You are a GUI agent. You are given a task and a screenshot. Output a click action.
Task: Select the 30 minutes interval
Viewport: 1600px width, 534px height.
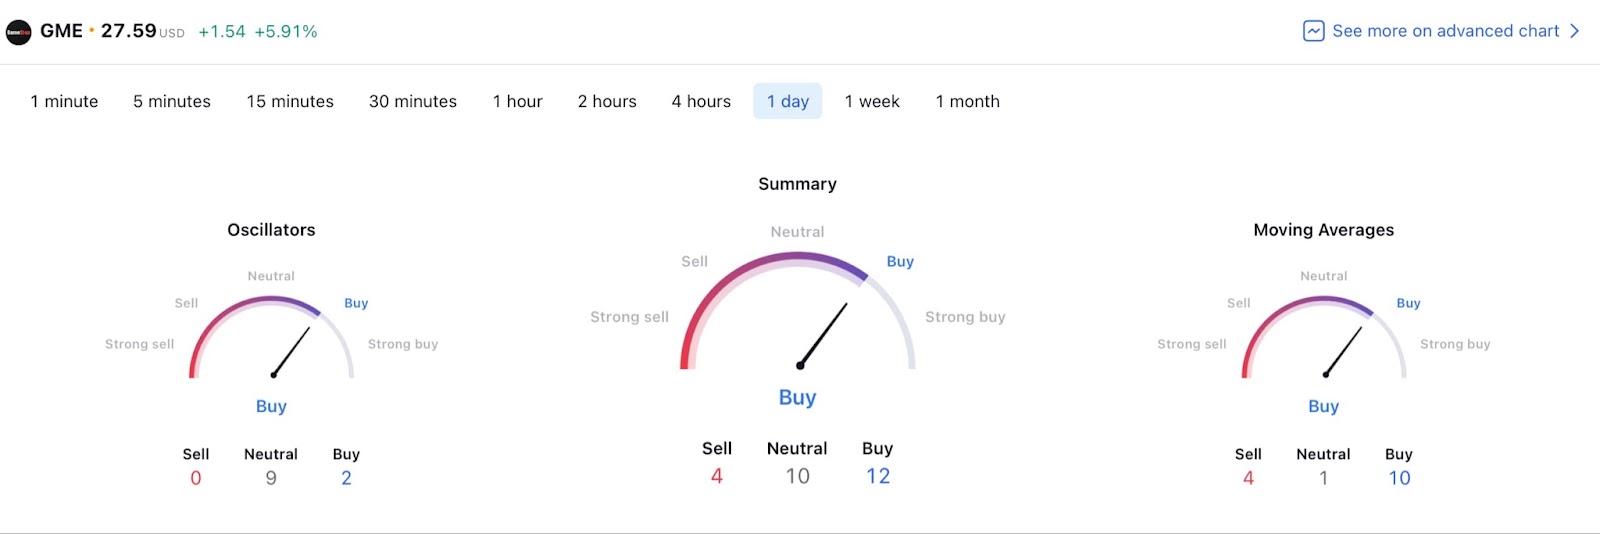point(413,101)
